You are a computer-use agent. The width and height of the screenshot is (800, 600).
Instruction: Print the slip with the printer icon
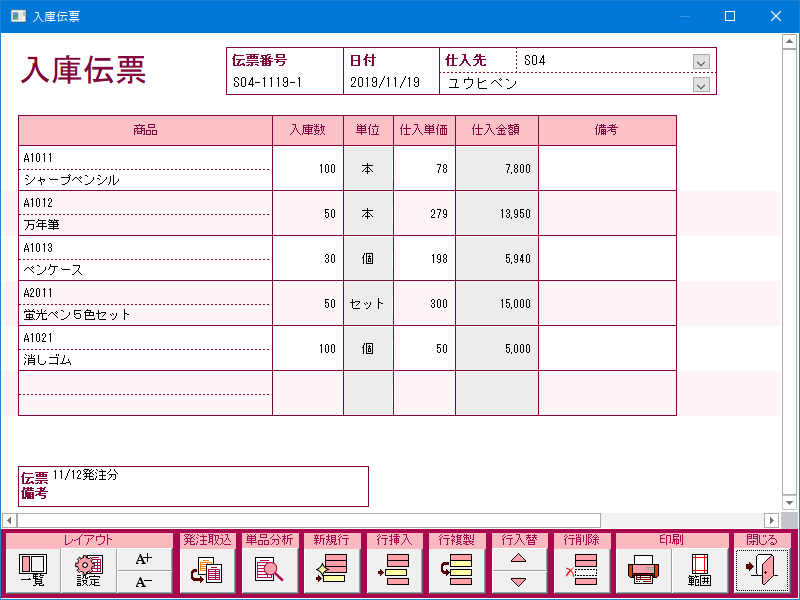click(643, 571)
